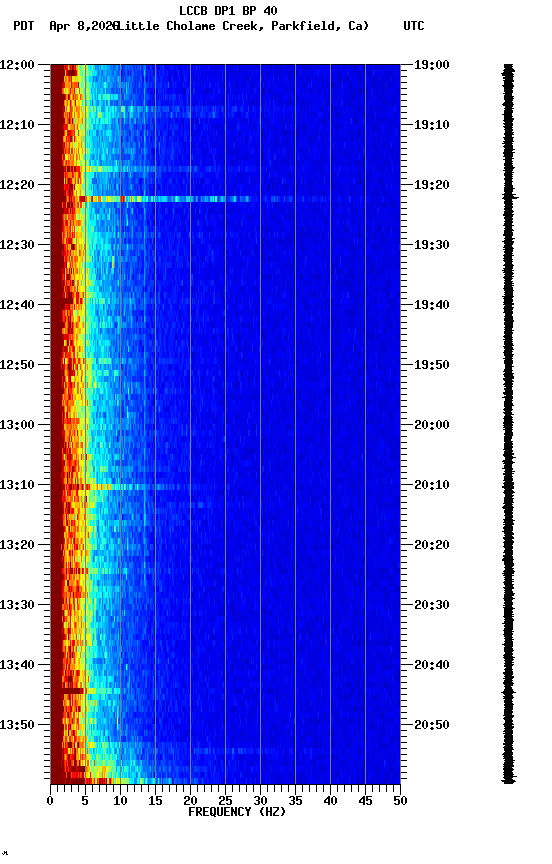Click the 5 Hz frequency axis label

[85, 801]
